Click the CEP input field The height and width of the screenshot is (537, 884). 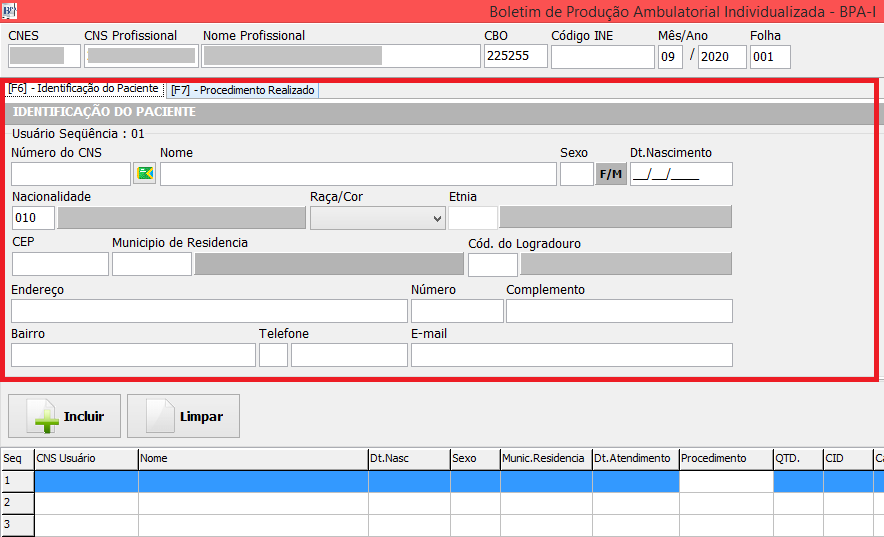click(60, 264)
